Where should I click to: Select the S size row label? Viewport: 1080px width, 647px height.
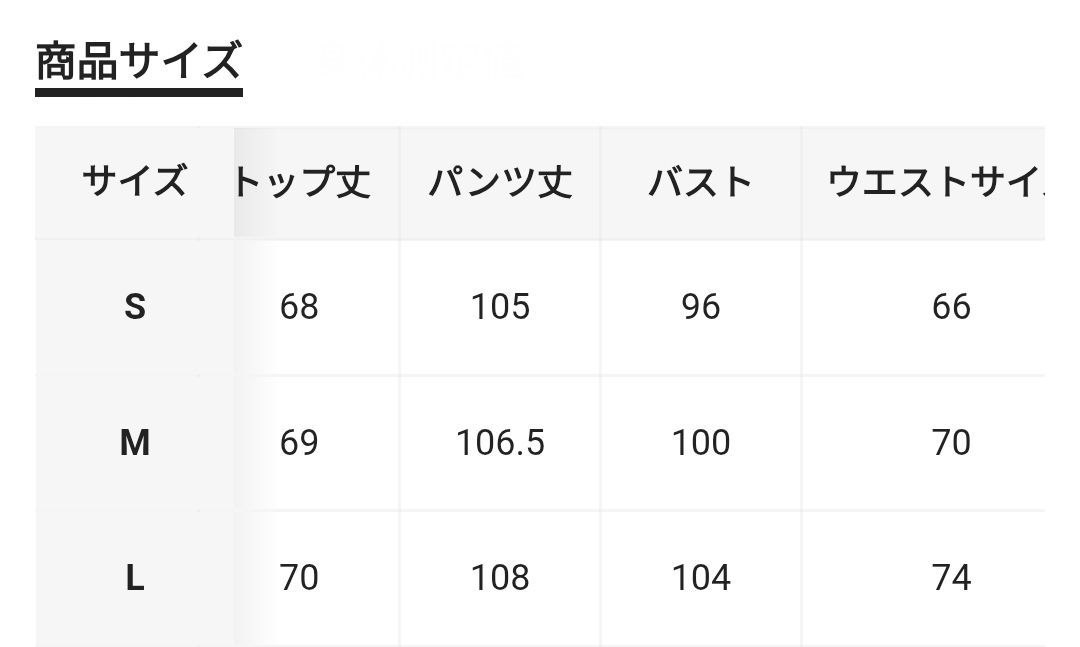tap(135, 307)
